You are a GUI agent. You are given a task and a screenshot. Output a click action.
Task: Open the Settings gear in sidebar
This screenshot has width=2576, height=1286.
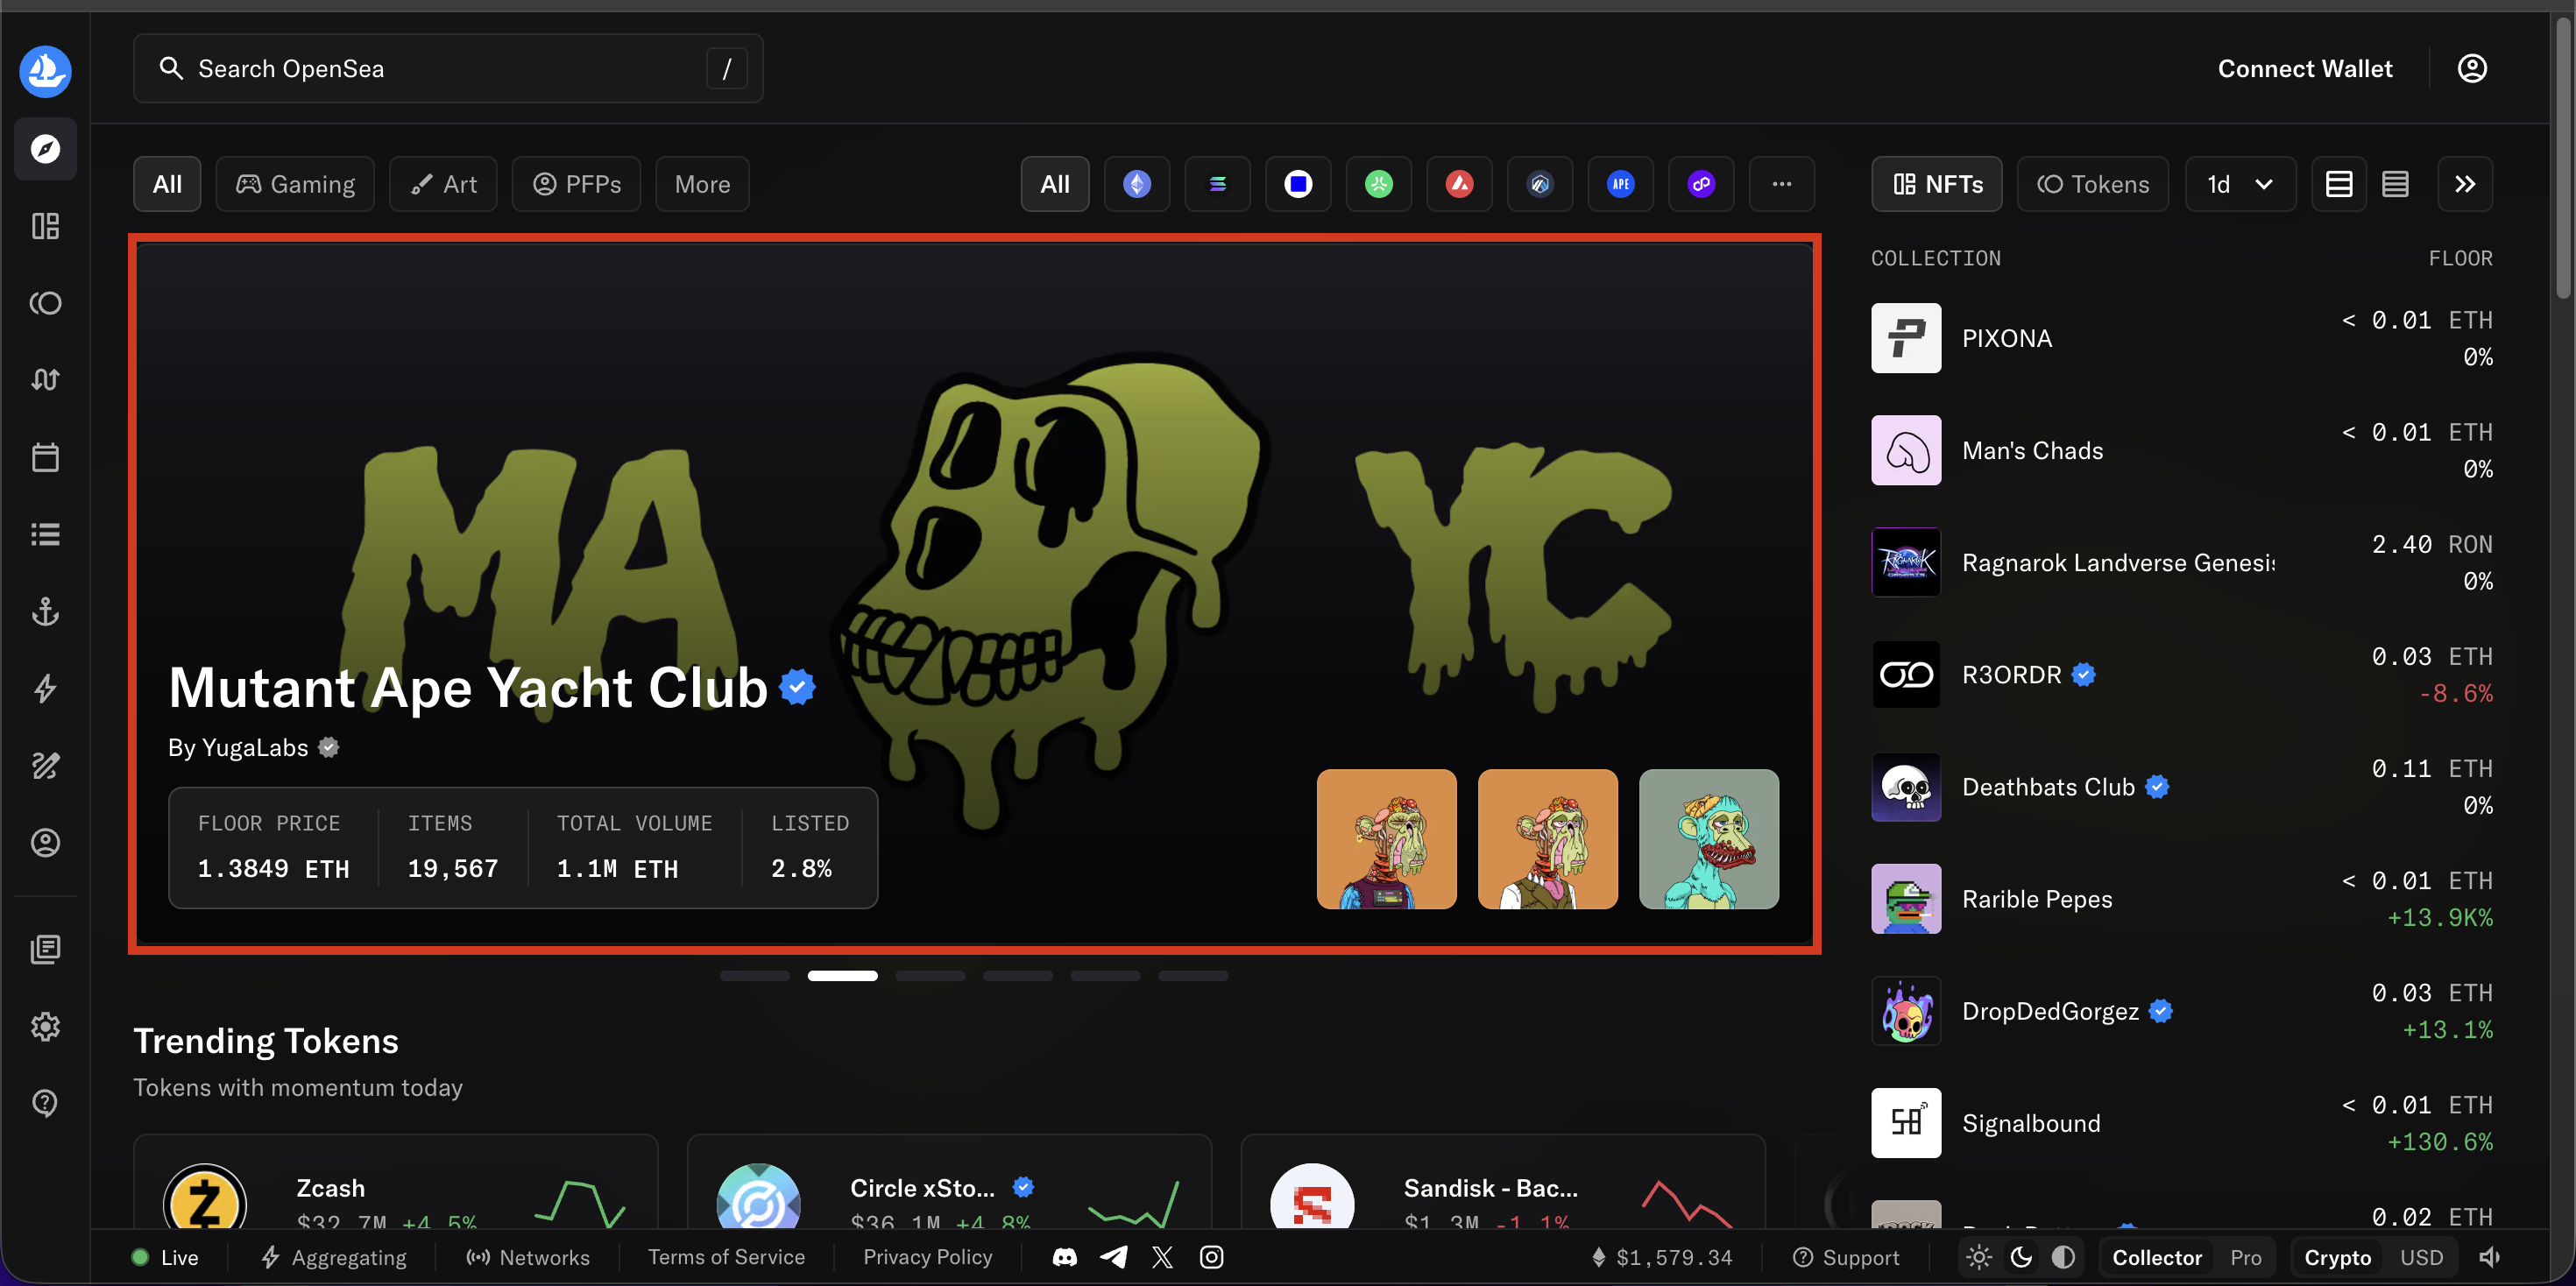pos(45,1026)
